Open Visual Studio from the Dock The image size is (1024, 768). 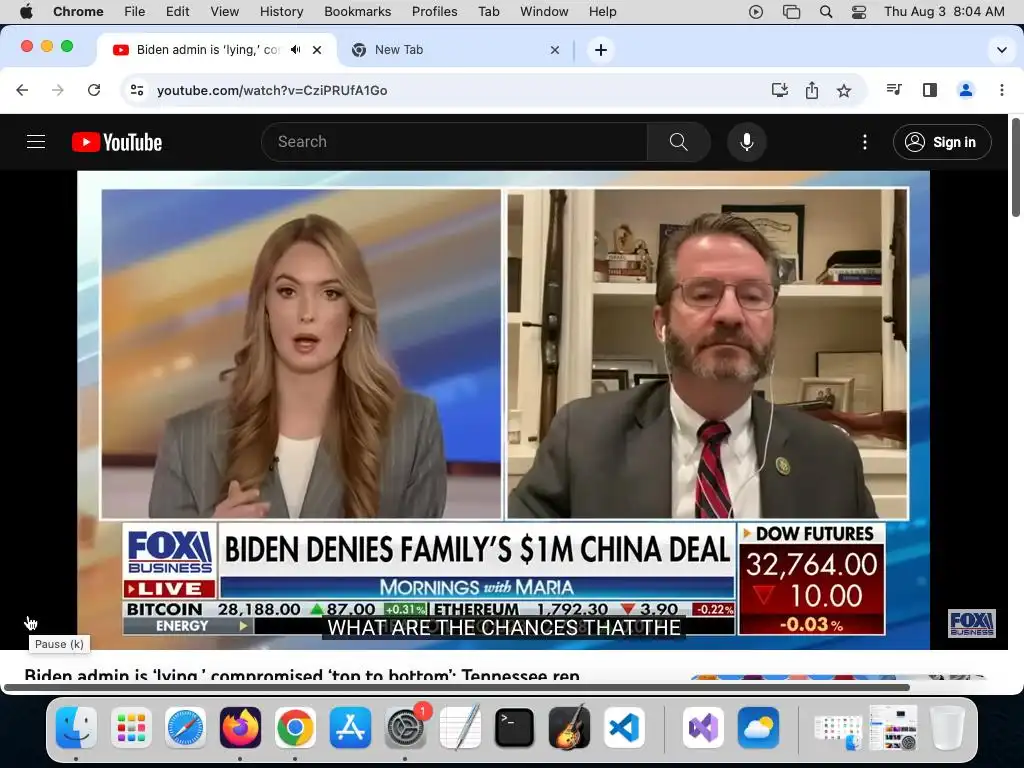[x=703, y=727]
